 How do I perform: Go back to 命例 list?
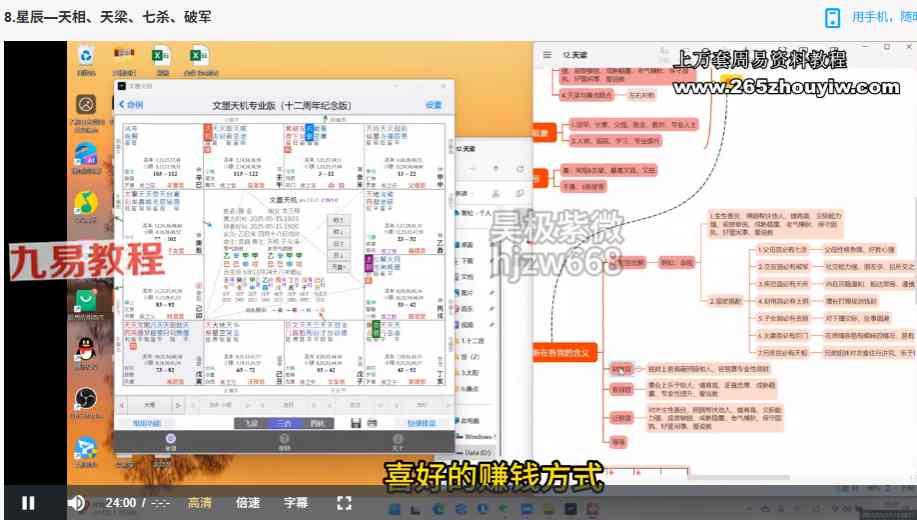pos(130,104)
